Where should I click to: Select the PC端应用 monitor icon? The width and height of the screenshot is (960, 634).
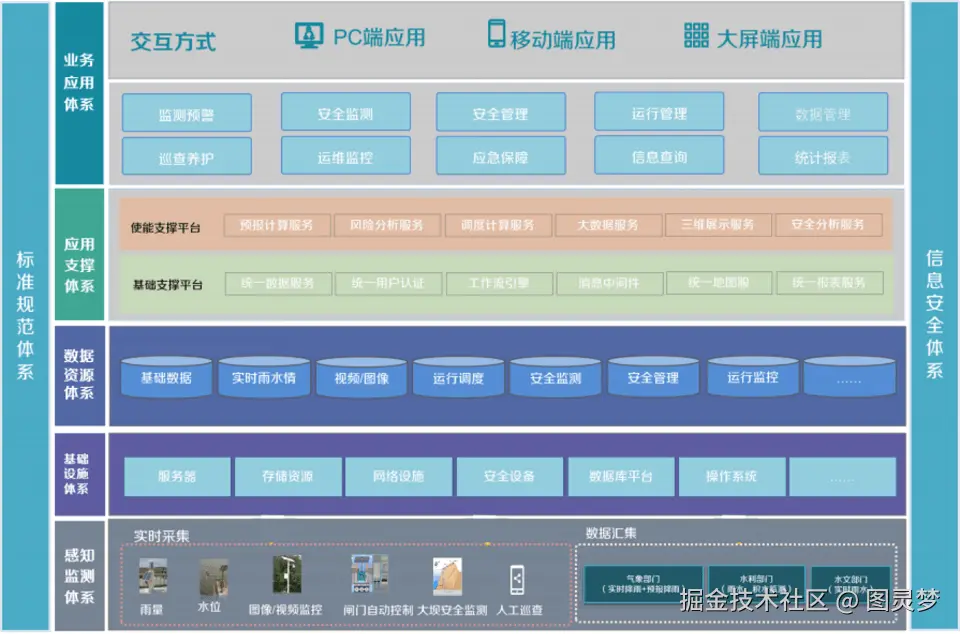click(x=307, y=33)
